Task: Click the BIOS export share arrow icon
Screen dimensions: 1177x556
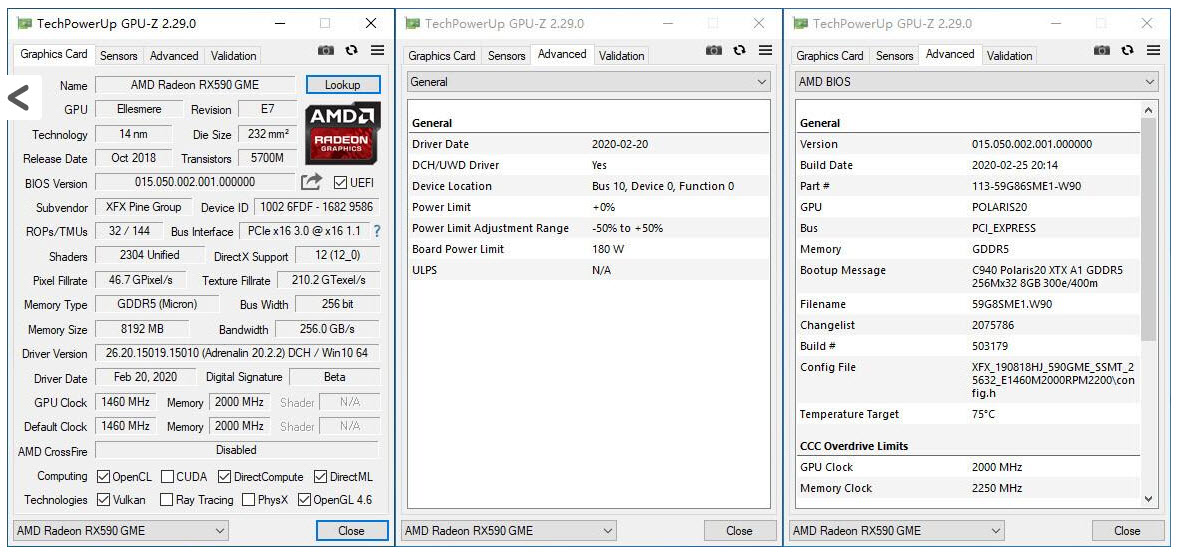Action: pos(312,182)
